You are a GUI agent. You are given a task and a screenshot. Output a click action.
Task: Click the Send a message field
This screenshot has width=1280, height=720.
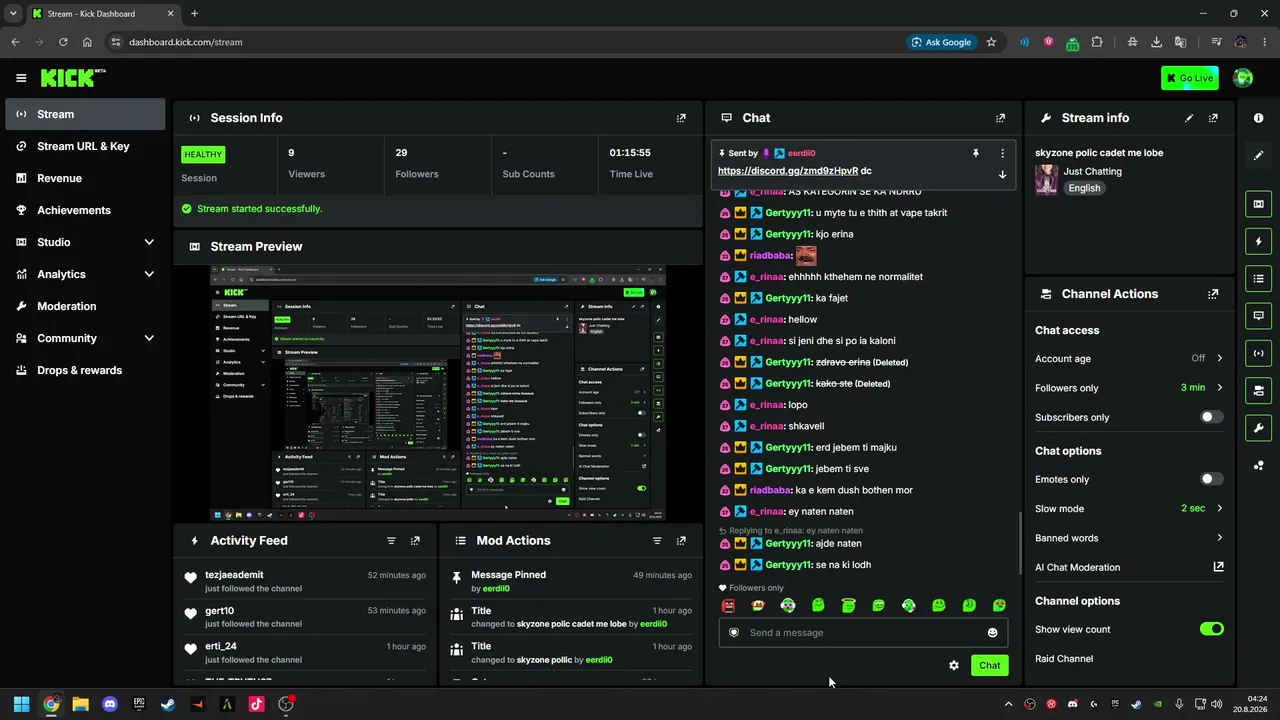(863, 633)
